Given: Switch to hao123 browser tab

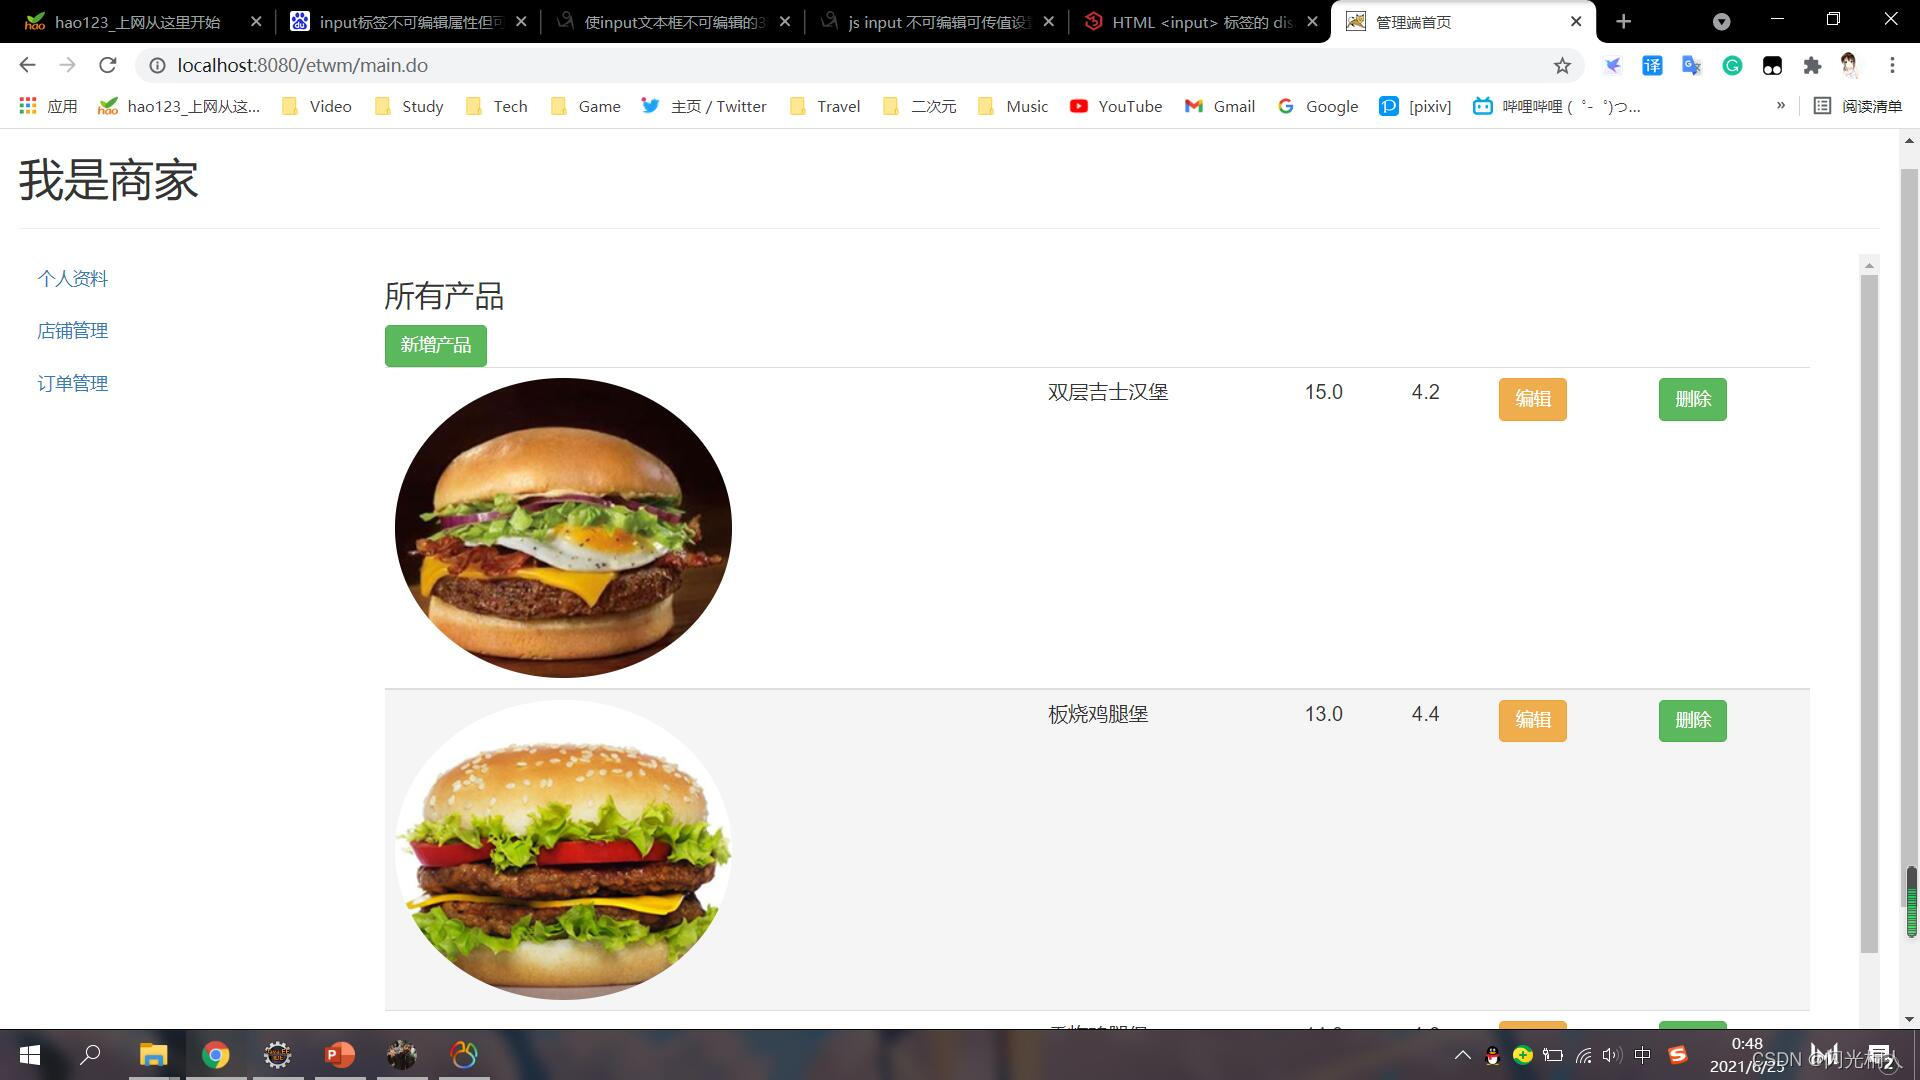Looking at the screenshot, I should (137, 21).
